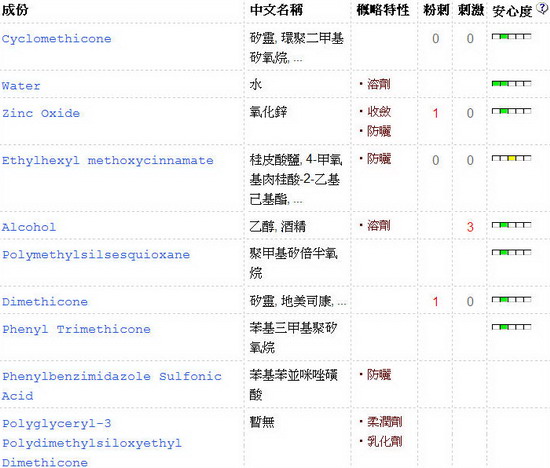Click the irritation value 0 for Zinc Oxide
550x468 pixels.
pos(470,113)
